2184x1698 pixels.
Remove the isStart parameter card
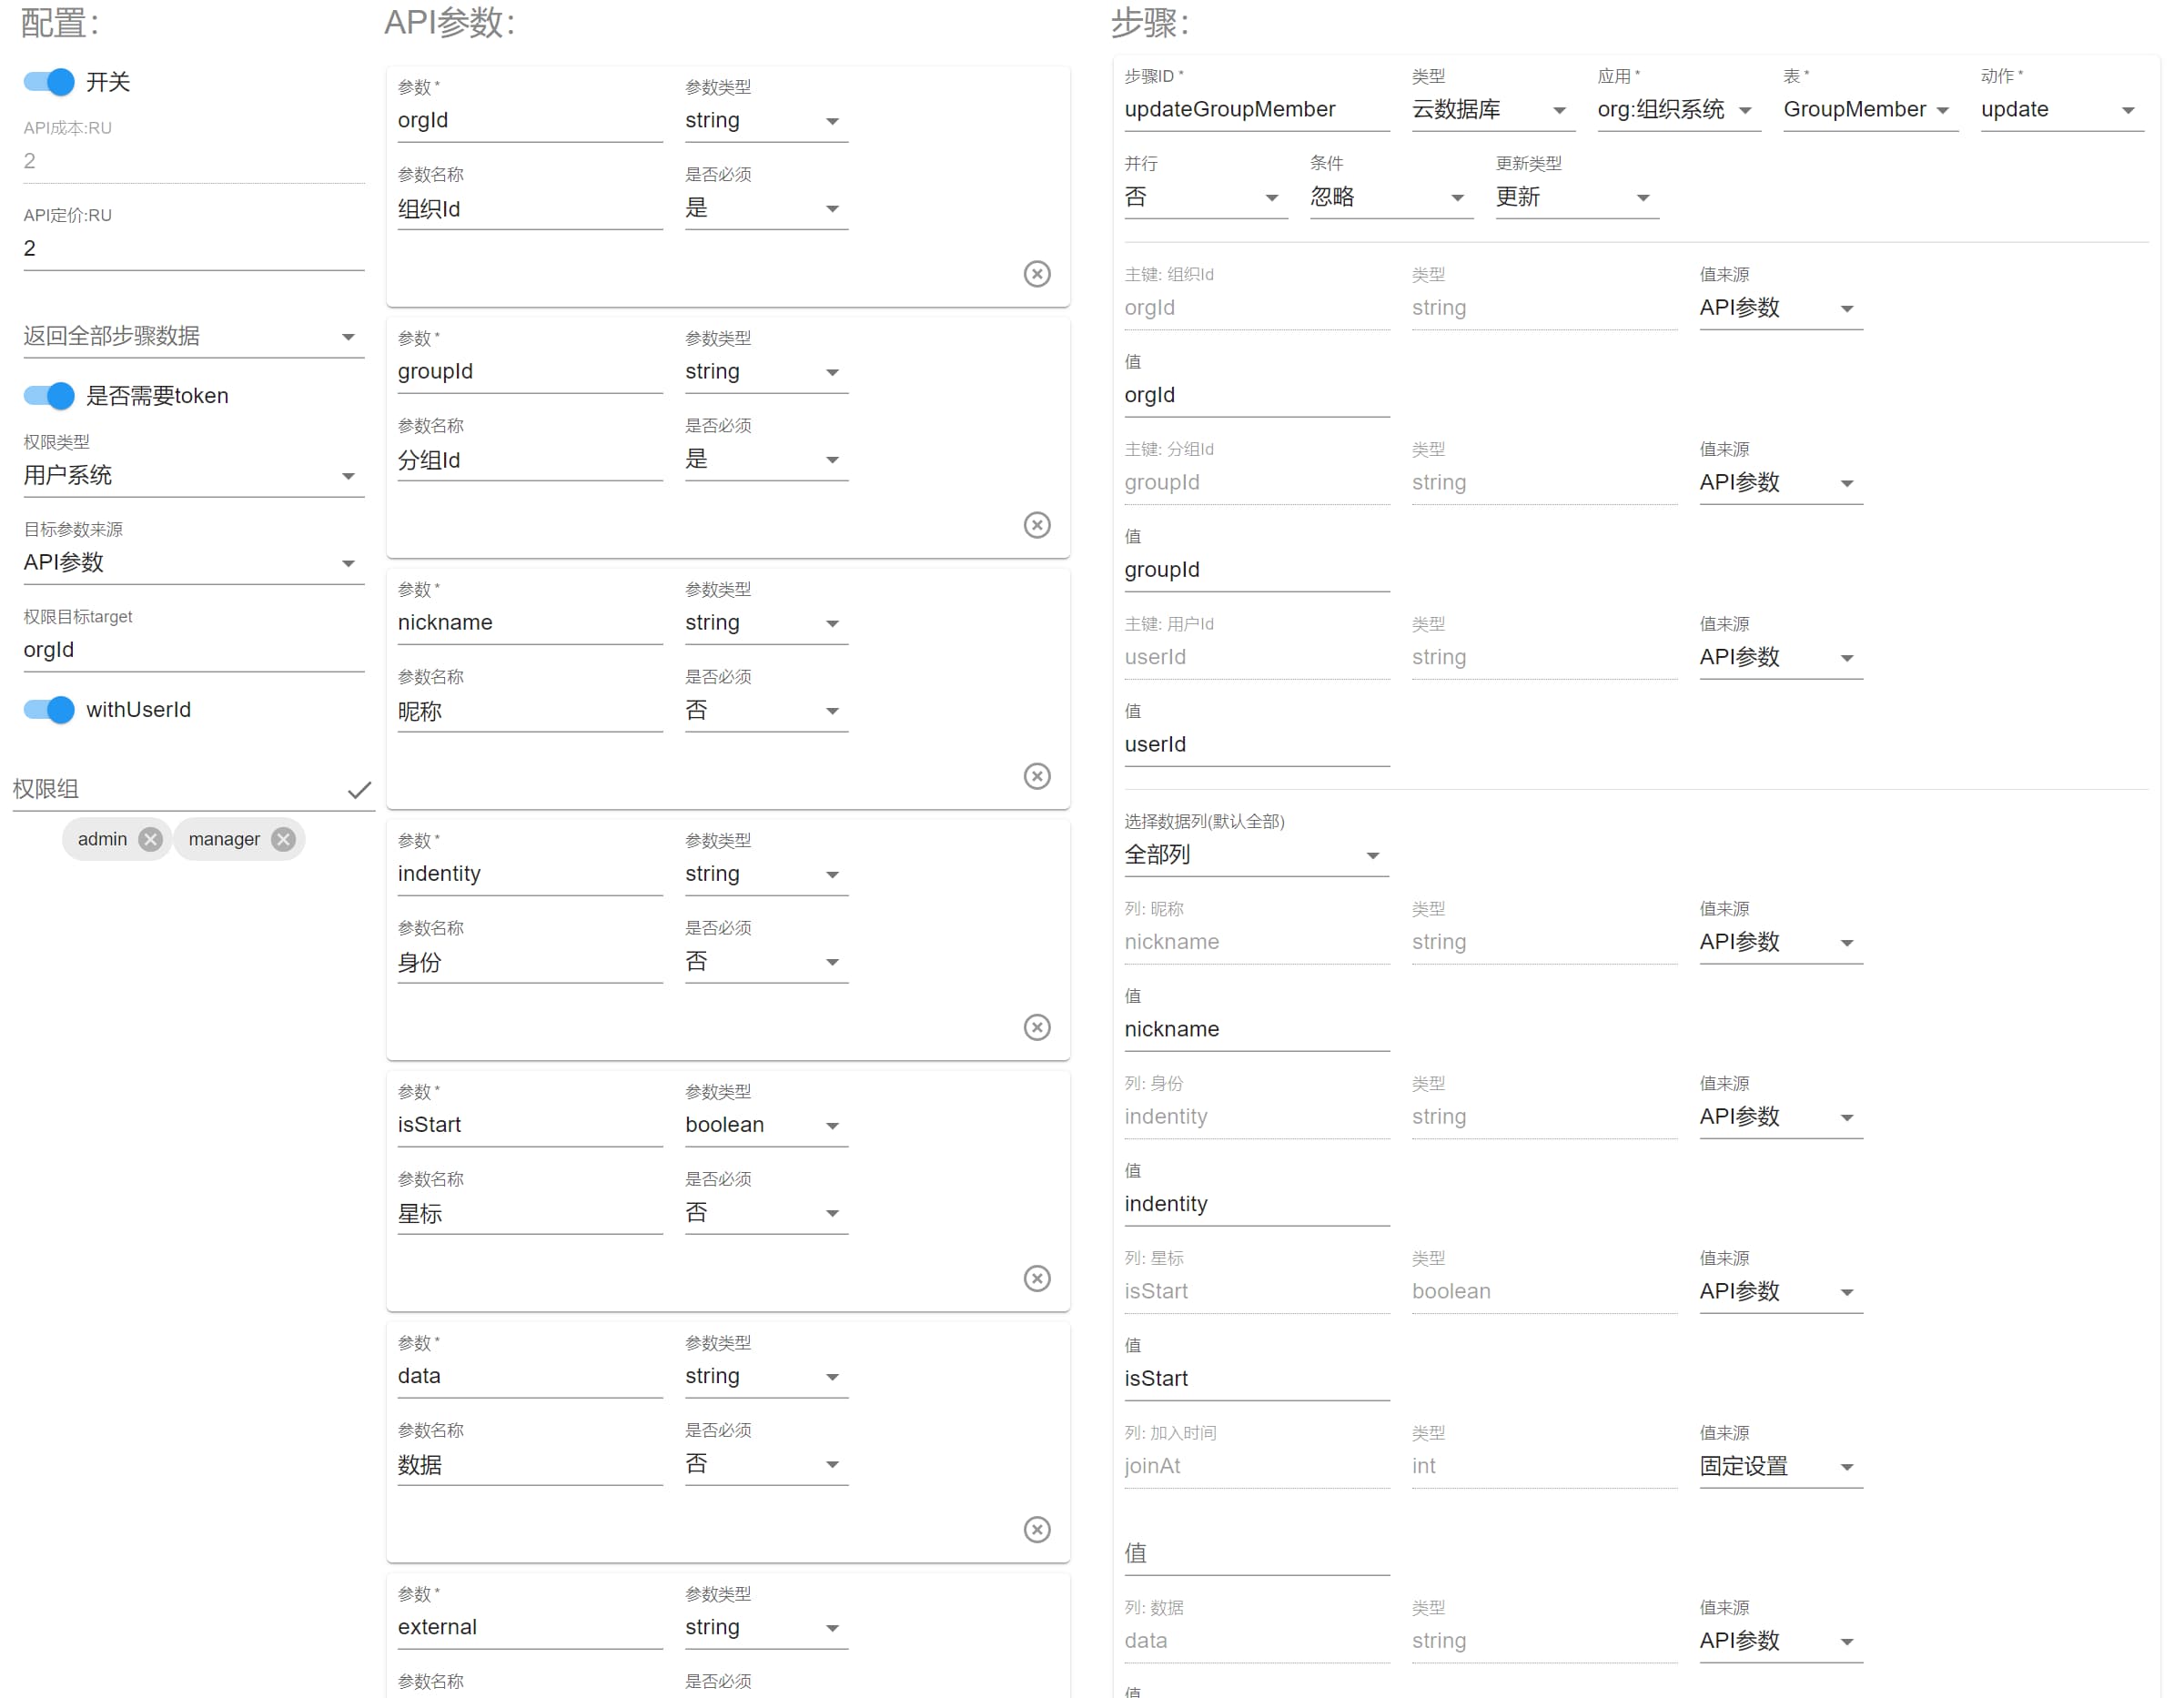click(1037, 1278)
